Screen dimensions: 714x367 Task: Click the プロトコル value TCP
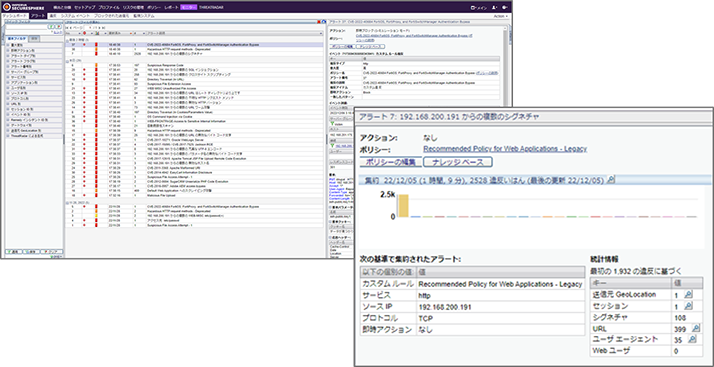coord(426,318)
